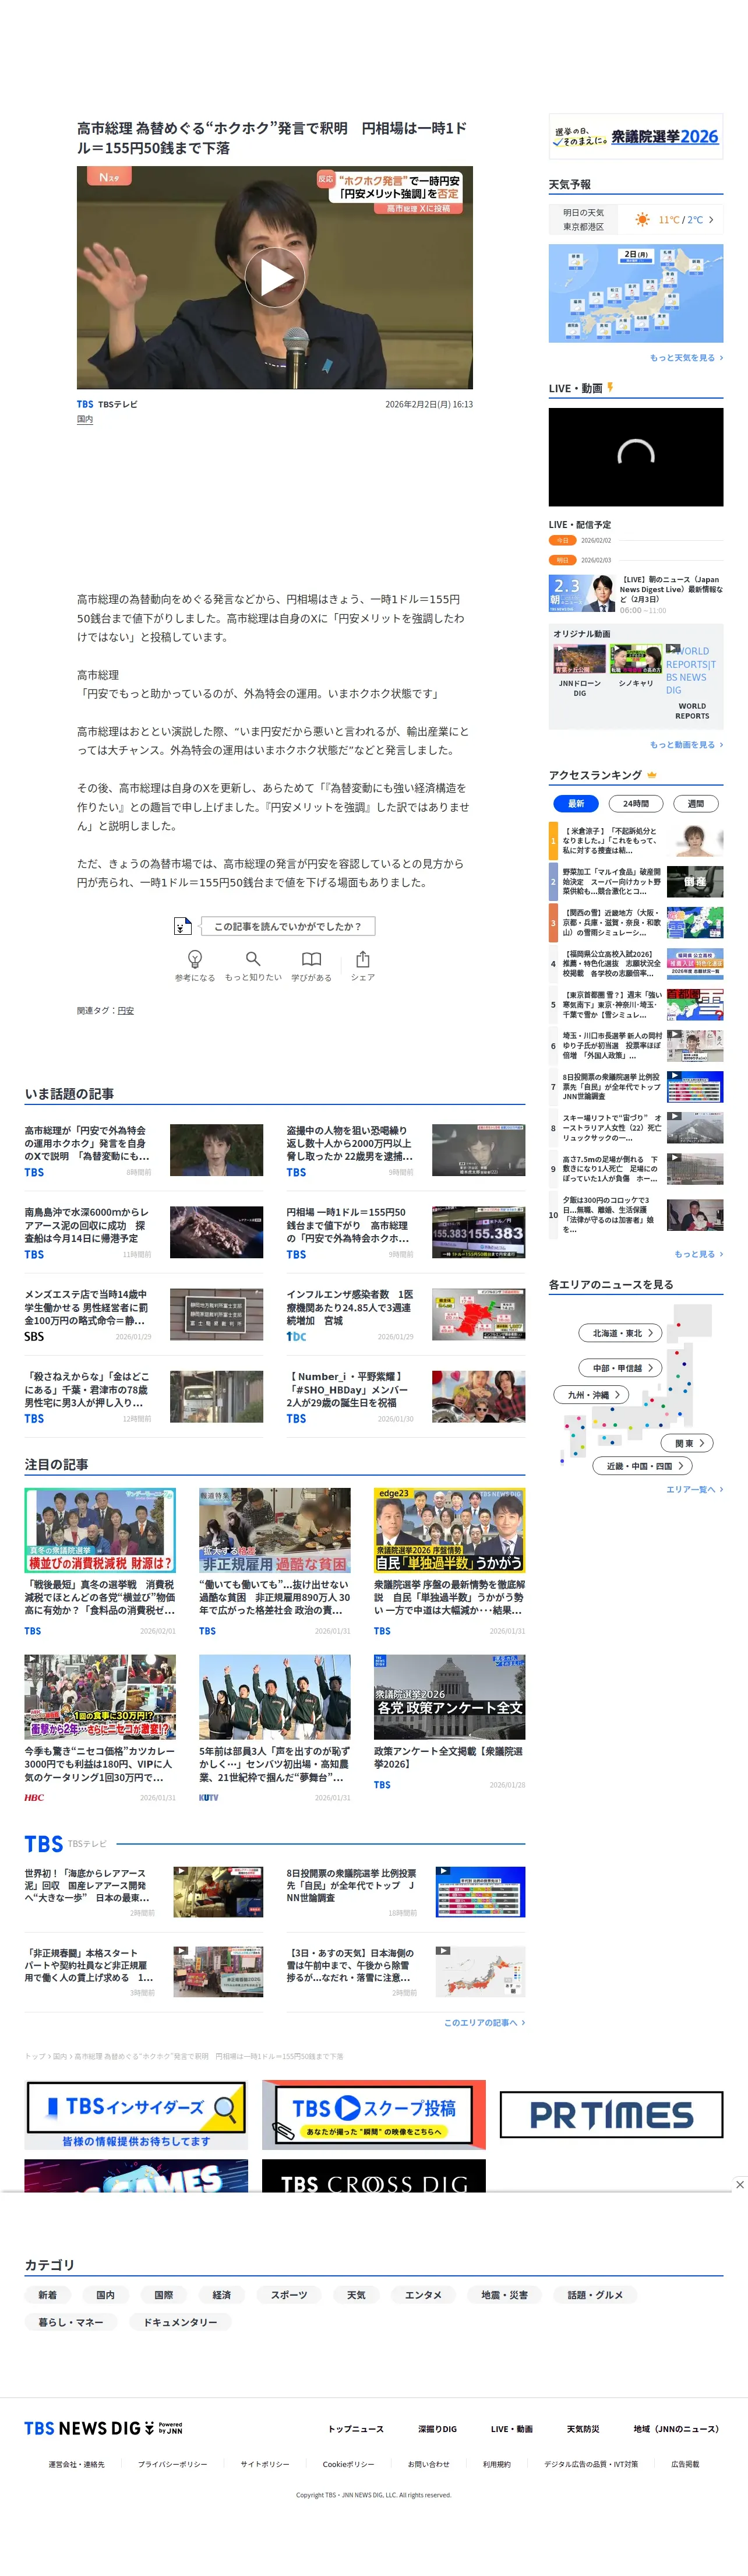Open the 朝のニュース Japan News Digest live item
This screenshot has height=2576, width=748.
click(636, 594)
